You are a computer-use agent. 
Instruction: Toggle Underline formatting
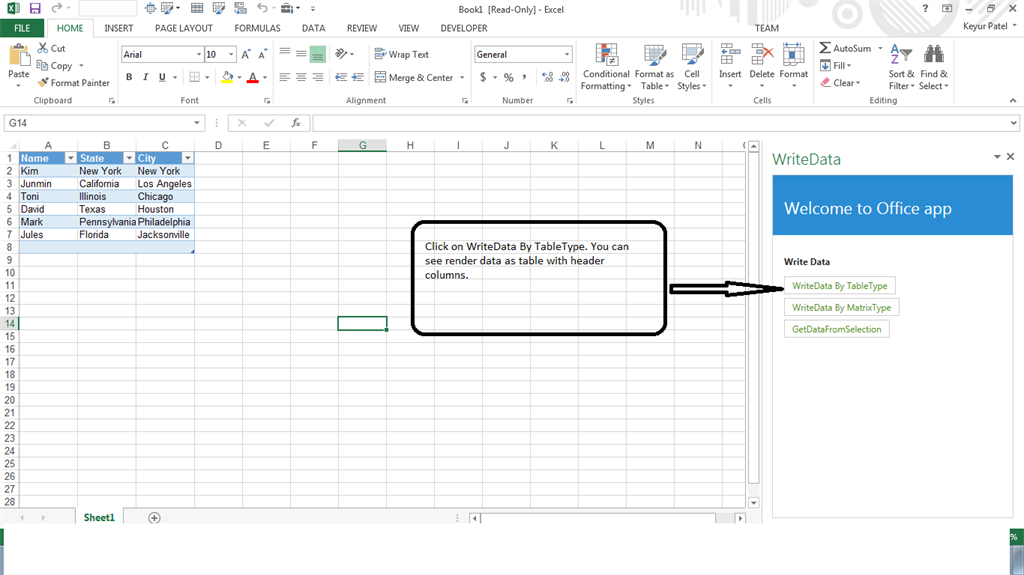coord(162,77)
